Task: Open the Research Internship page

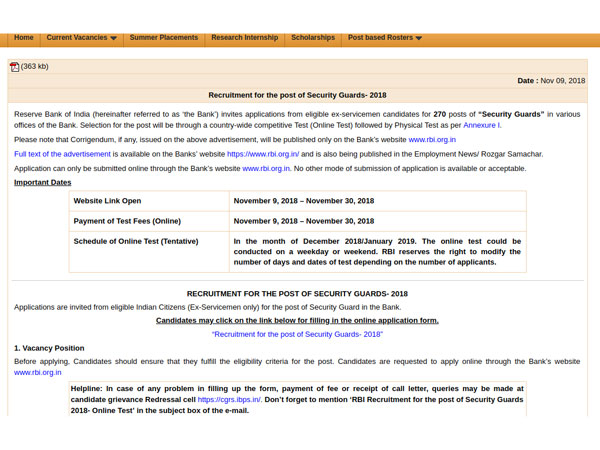Action: (x=245, y=38)
